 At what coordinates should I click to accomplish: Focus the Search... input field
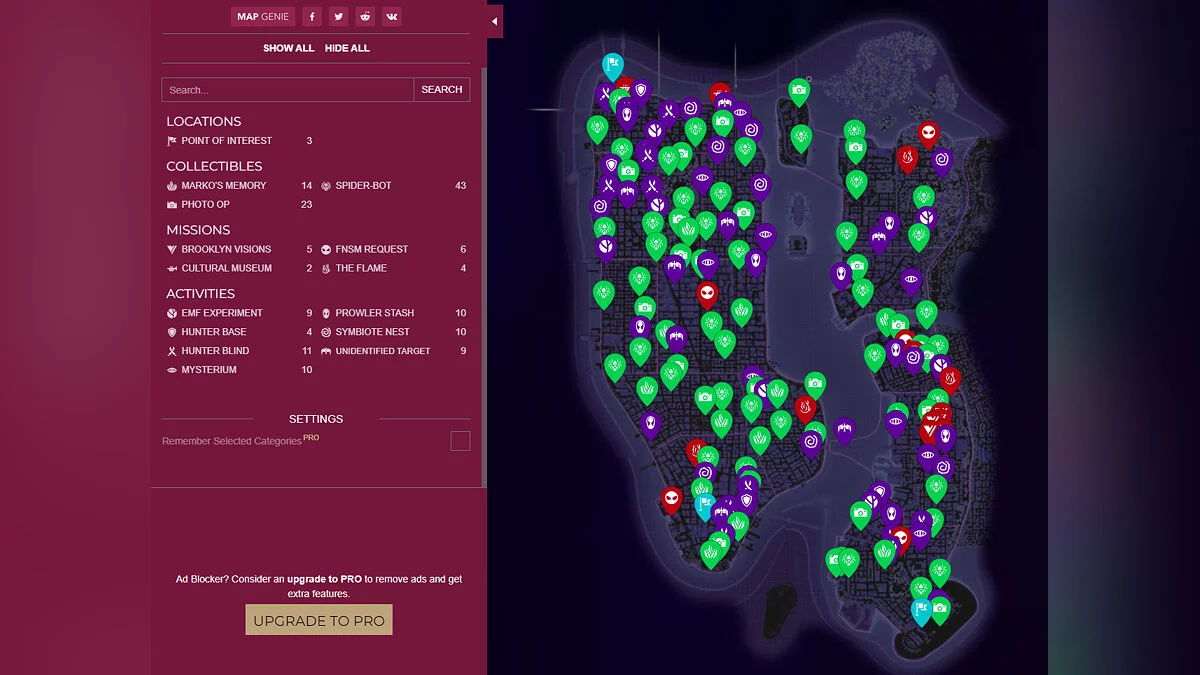point(288,90)
